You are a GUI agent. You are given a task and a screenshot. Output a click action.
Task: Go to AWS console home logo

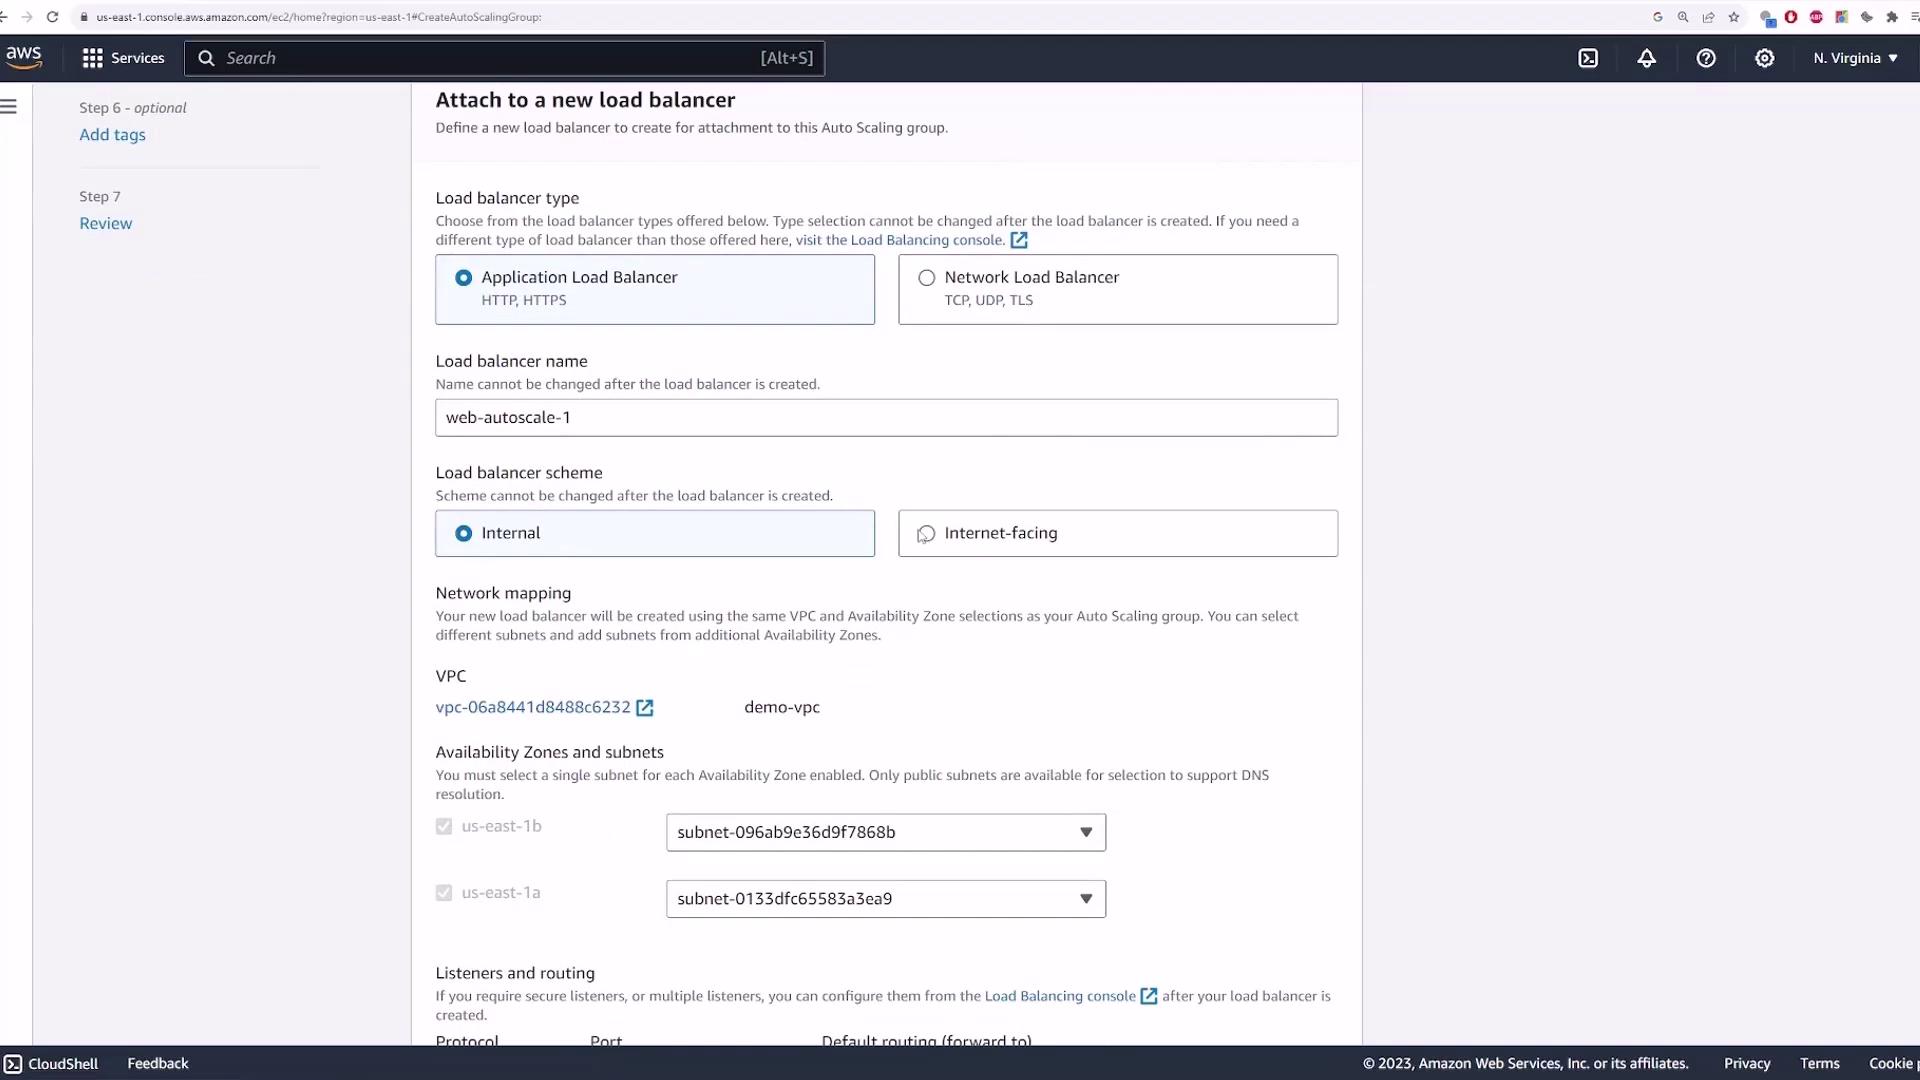[24, 57]
